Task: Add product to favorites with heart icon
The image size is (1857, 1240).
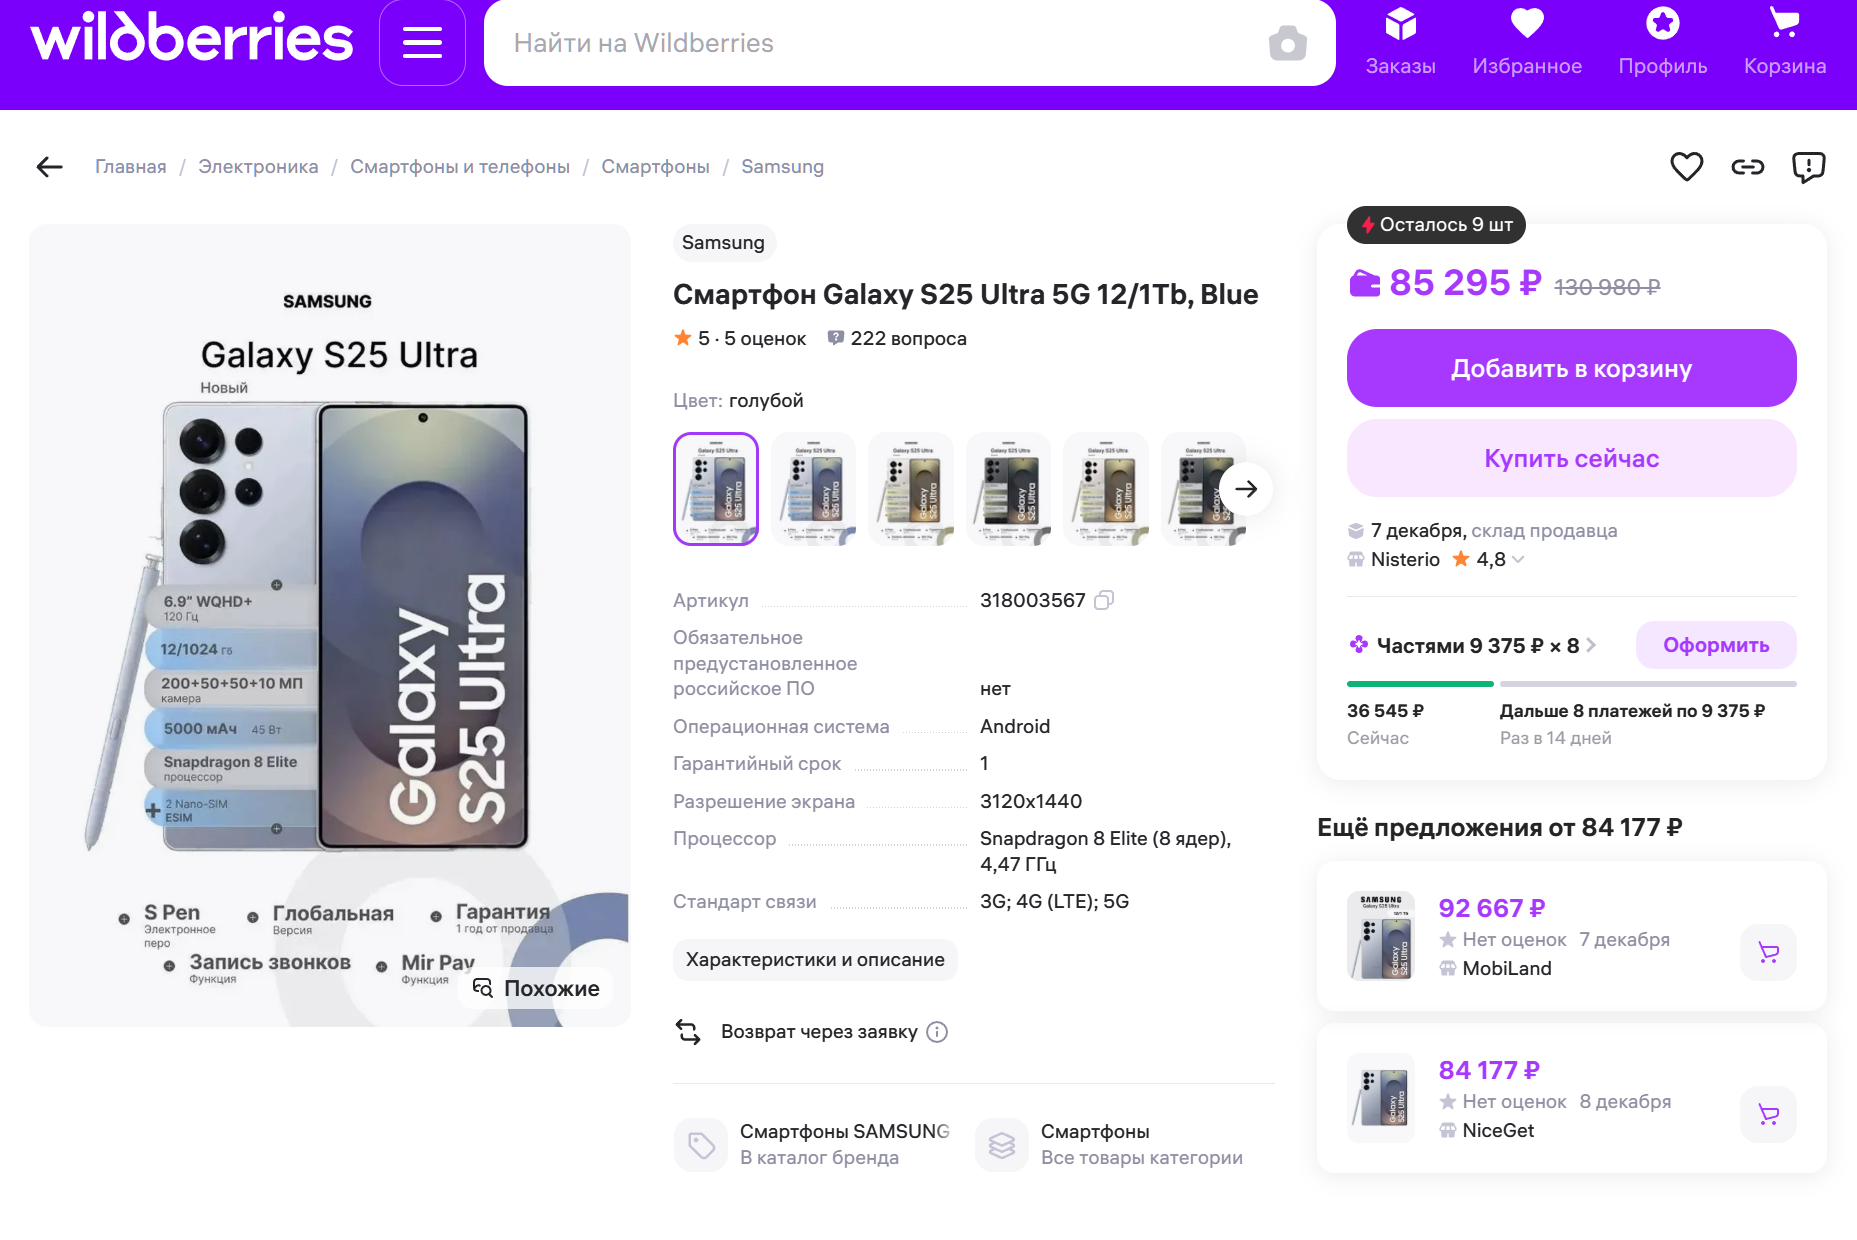Action: tap(1686, 167)
